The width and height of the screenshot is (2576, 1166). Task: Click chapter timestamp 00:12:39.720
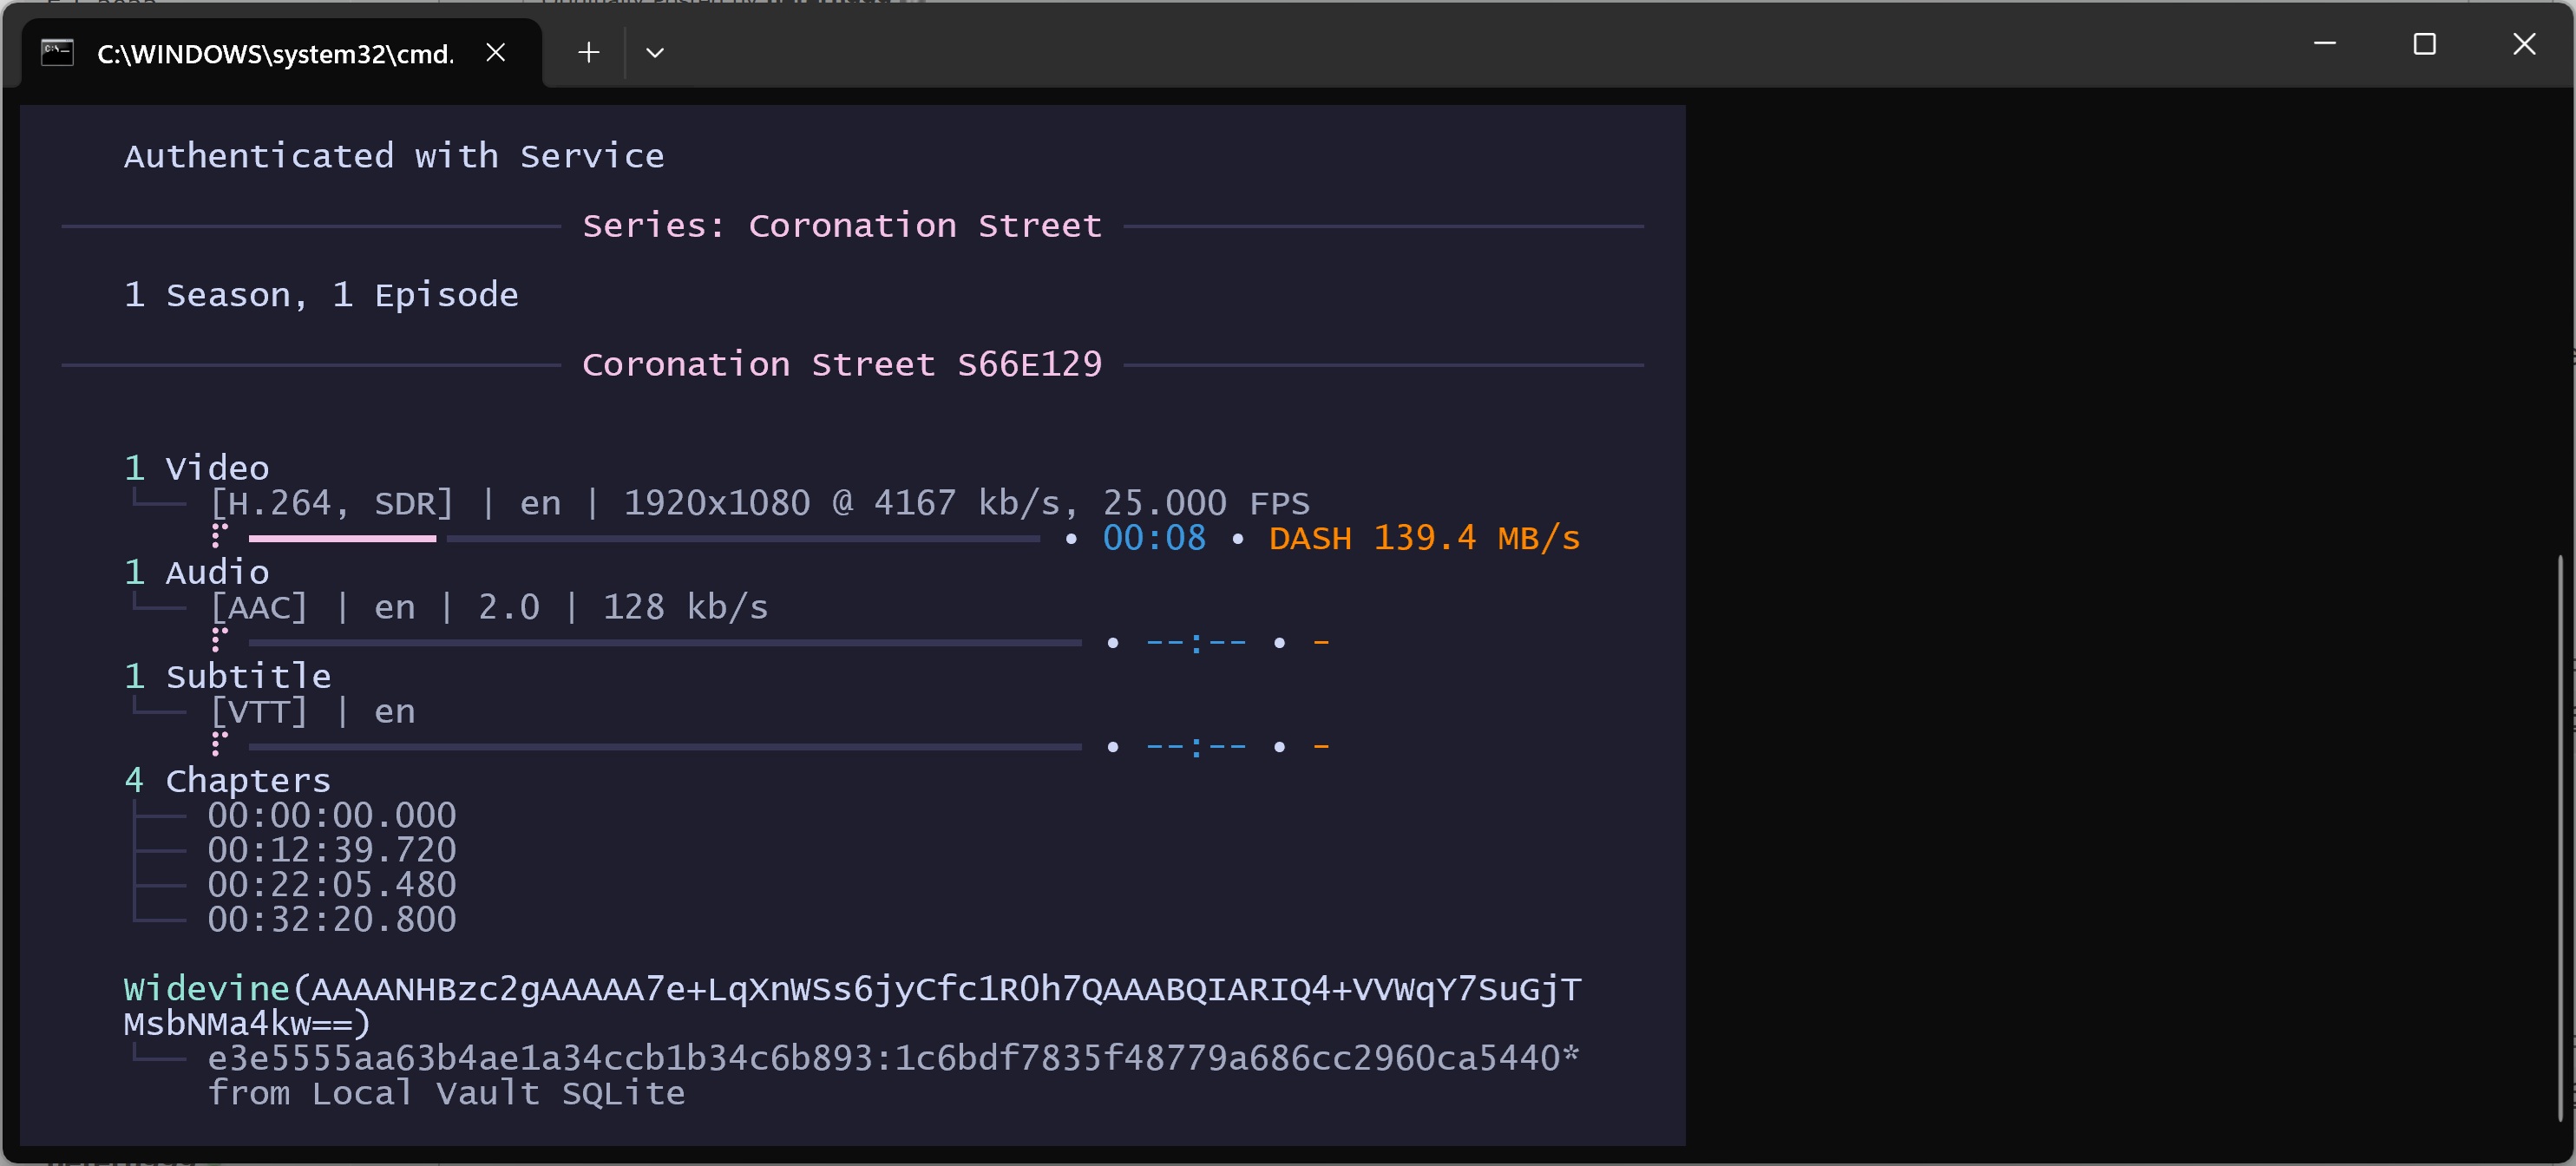(331, 850)
